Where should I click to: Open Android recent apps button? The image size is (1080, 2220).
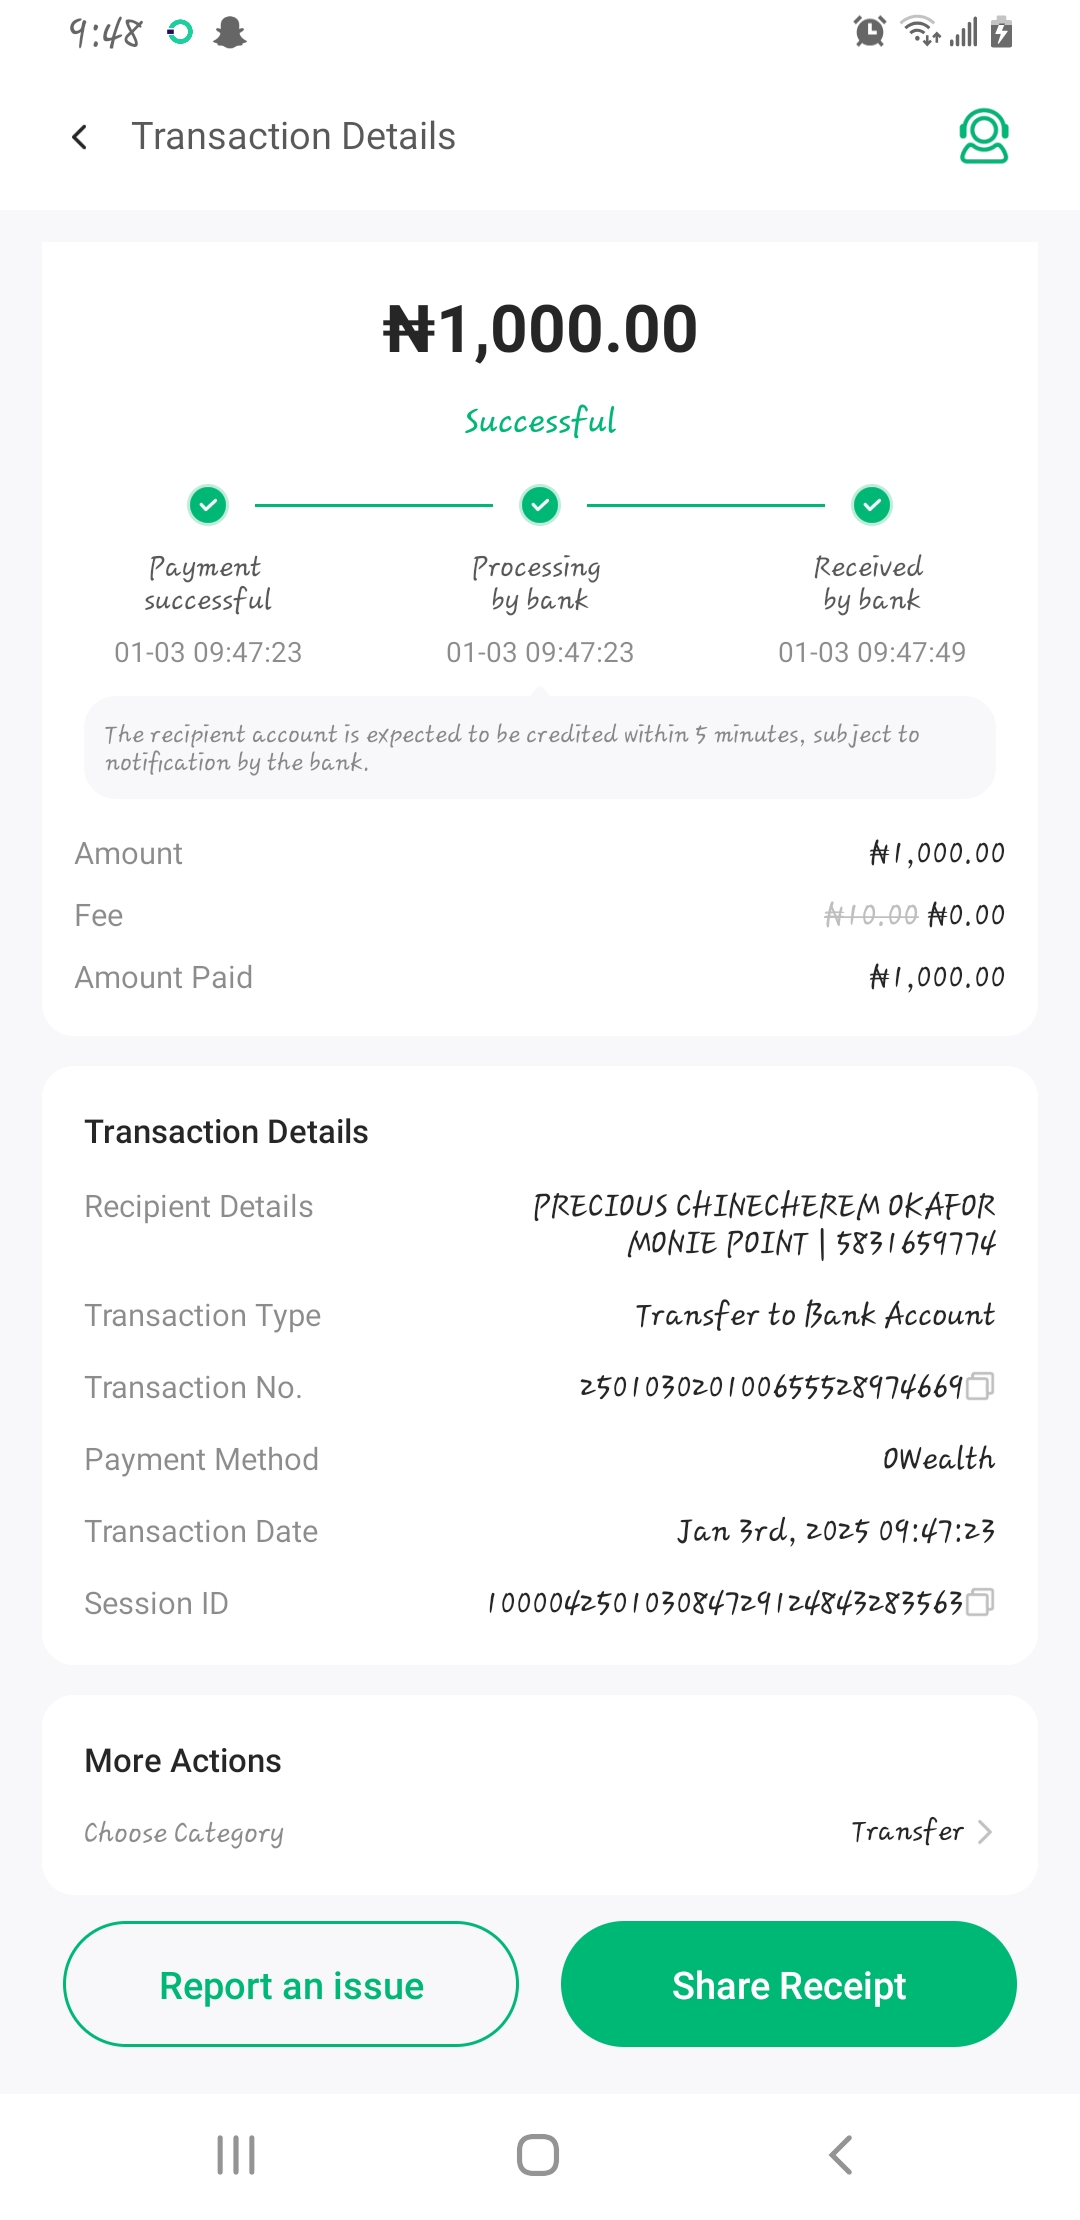(236, 2154)
